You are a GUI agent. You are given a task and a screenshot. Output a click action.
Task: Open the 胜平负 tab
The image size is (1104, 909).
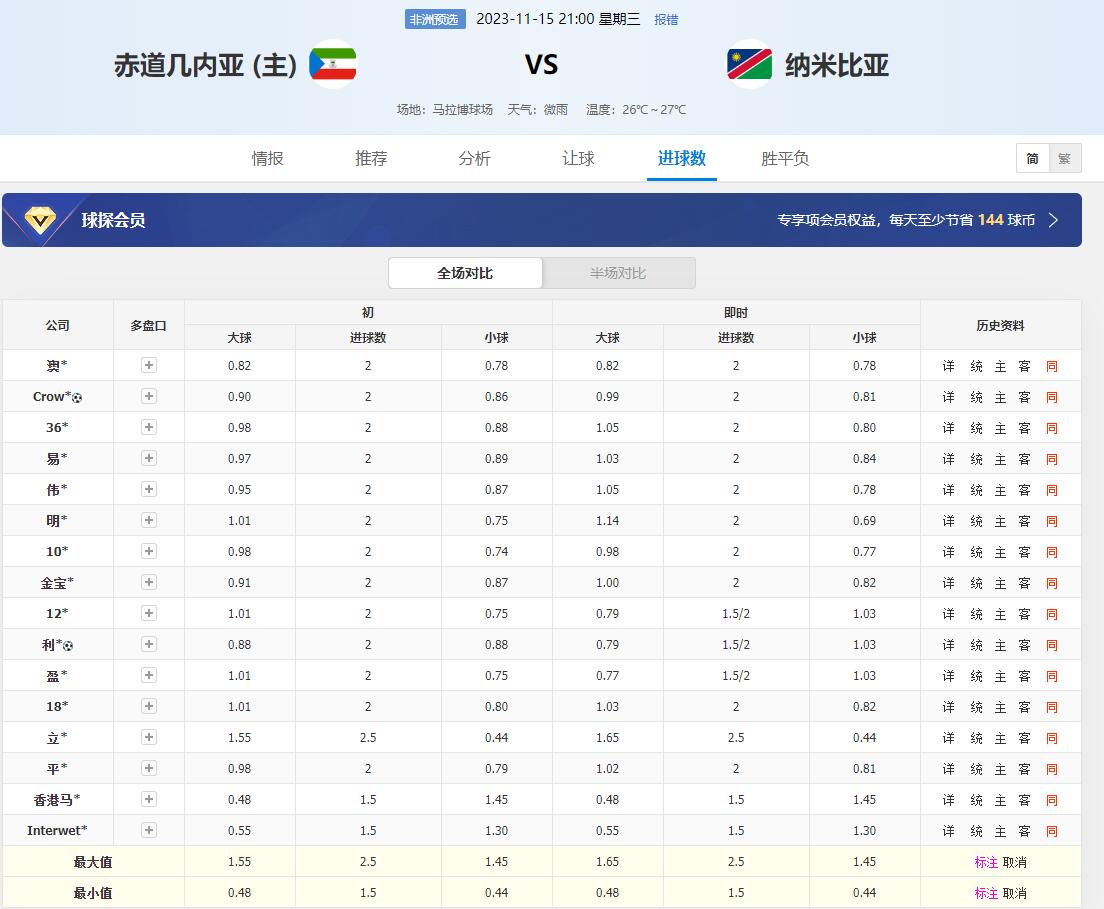[x=785, y=158]
